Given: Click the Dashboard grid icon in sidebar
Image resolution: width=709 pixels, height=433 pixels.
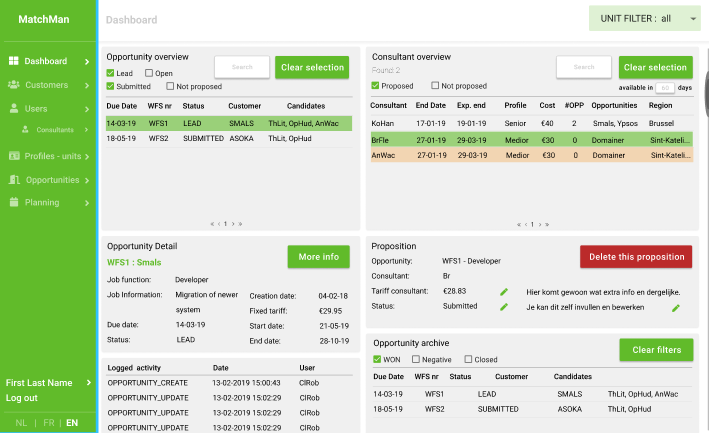Looking at the screenshot, I should coord(14,61).
